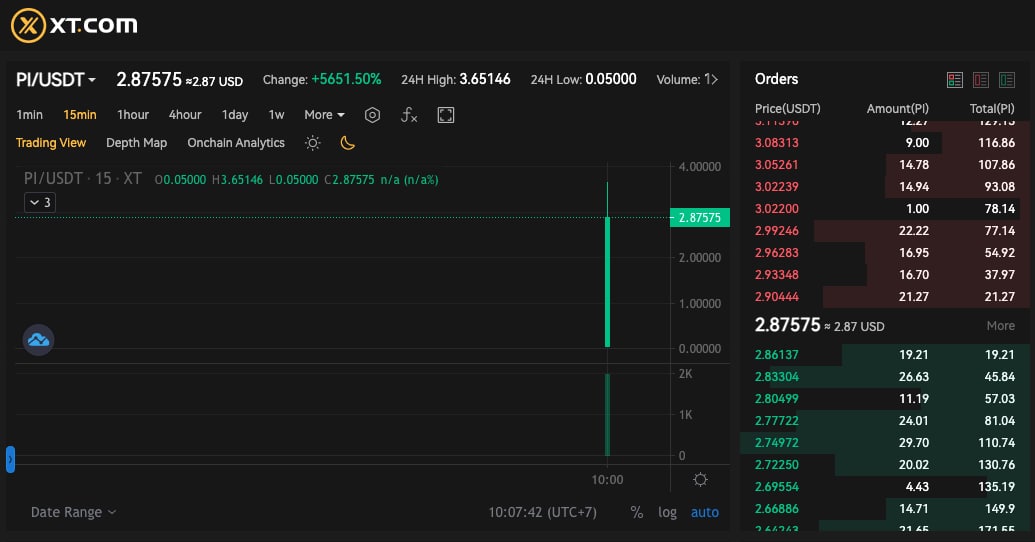Select the sell order priced 3.02239

(x=885, y=187)
